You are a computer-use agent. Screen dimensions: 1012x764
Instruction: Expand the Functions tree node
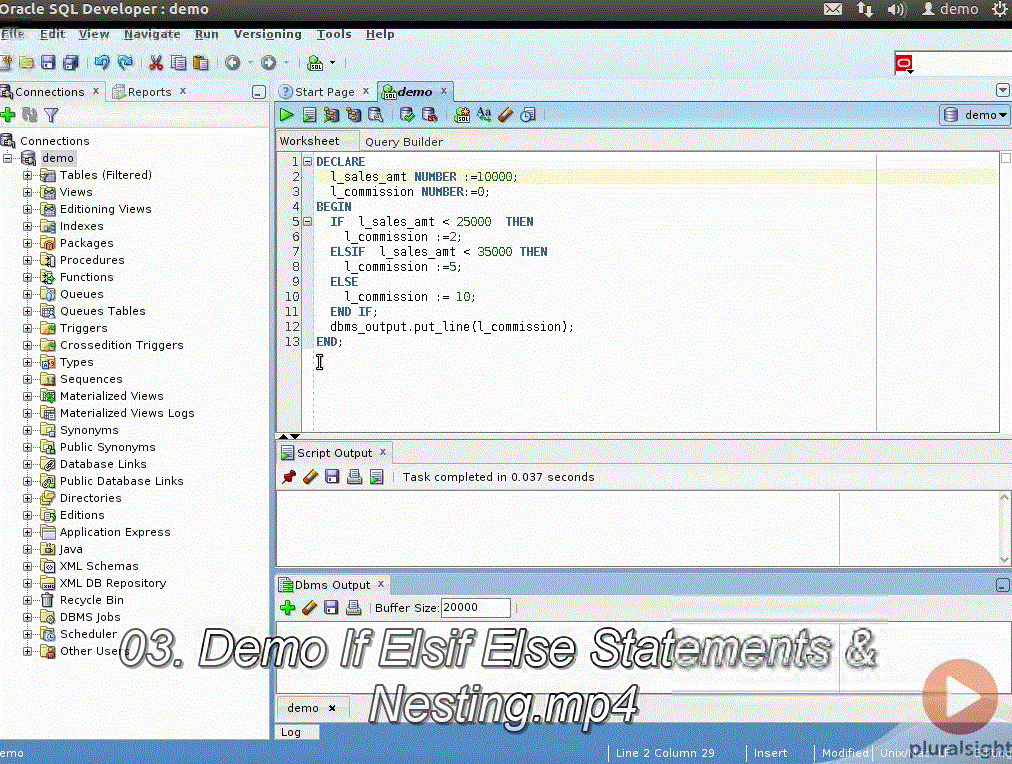(x=27, y=277)
